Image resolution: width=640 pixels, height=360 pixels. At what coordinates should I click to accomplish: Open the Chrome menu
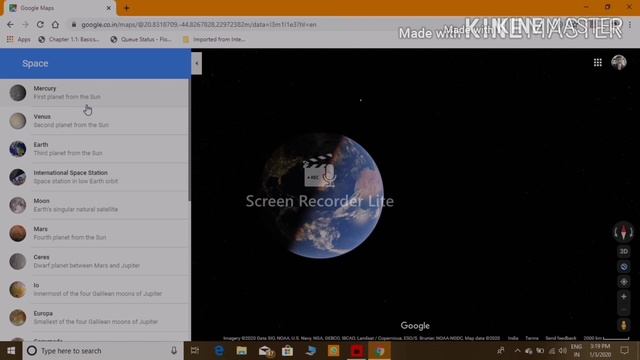630,24
